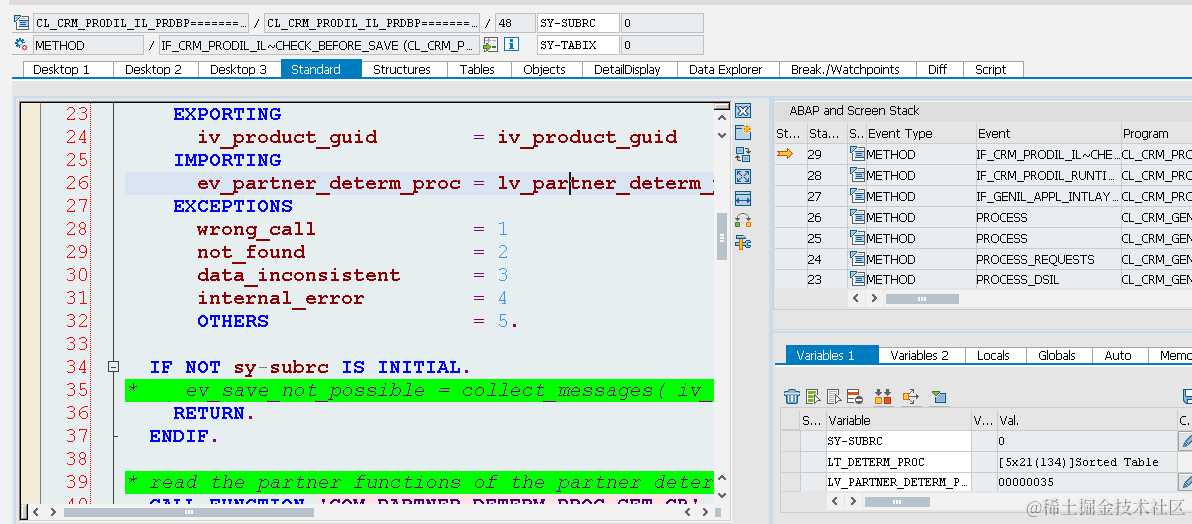This screenshot has height=524, width=1192.
Task: Click the variables table horizontal scrollbar thumb
Action: (x=897, y=502)
